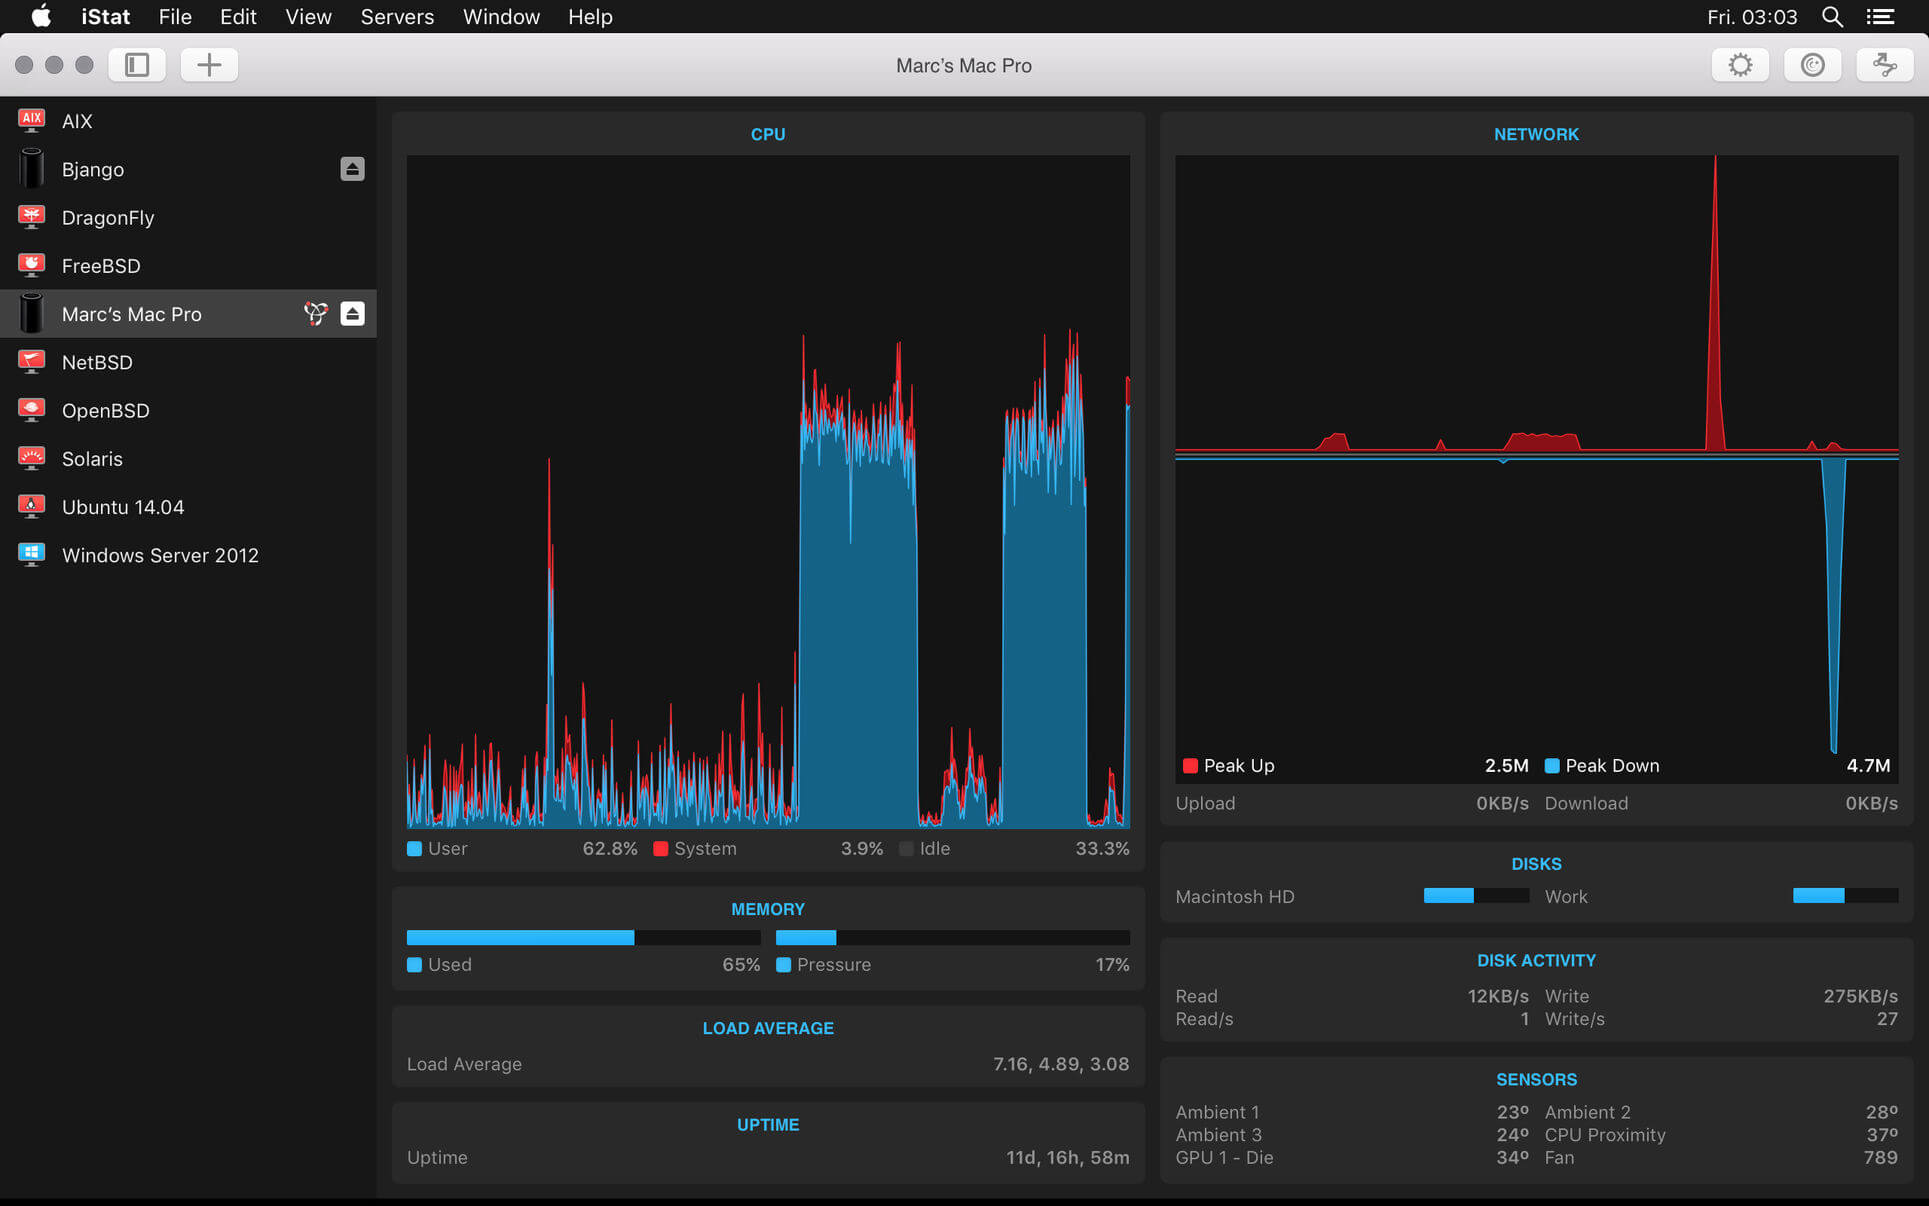Open the Window menu
1929x1206 pixels.
coord(501,17)
